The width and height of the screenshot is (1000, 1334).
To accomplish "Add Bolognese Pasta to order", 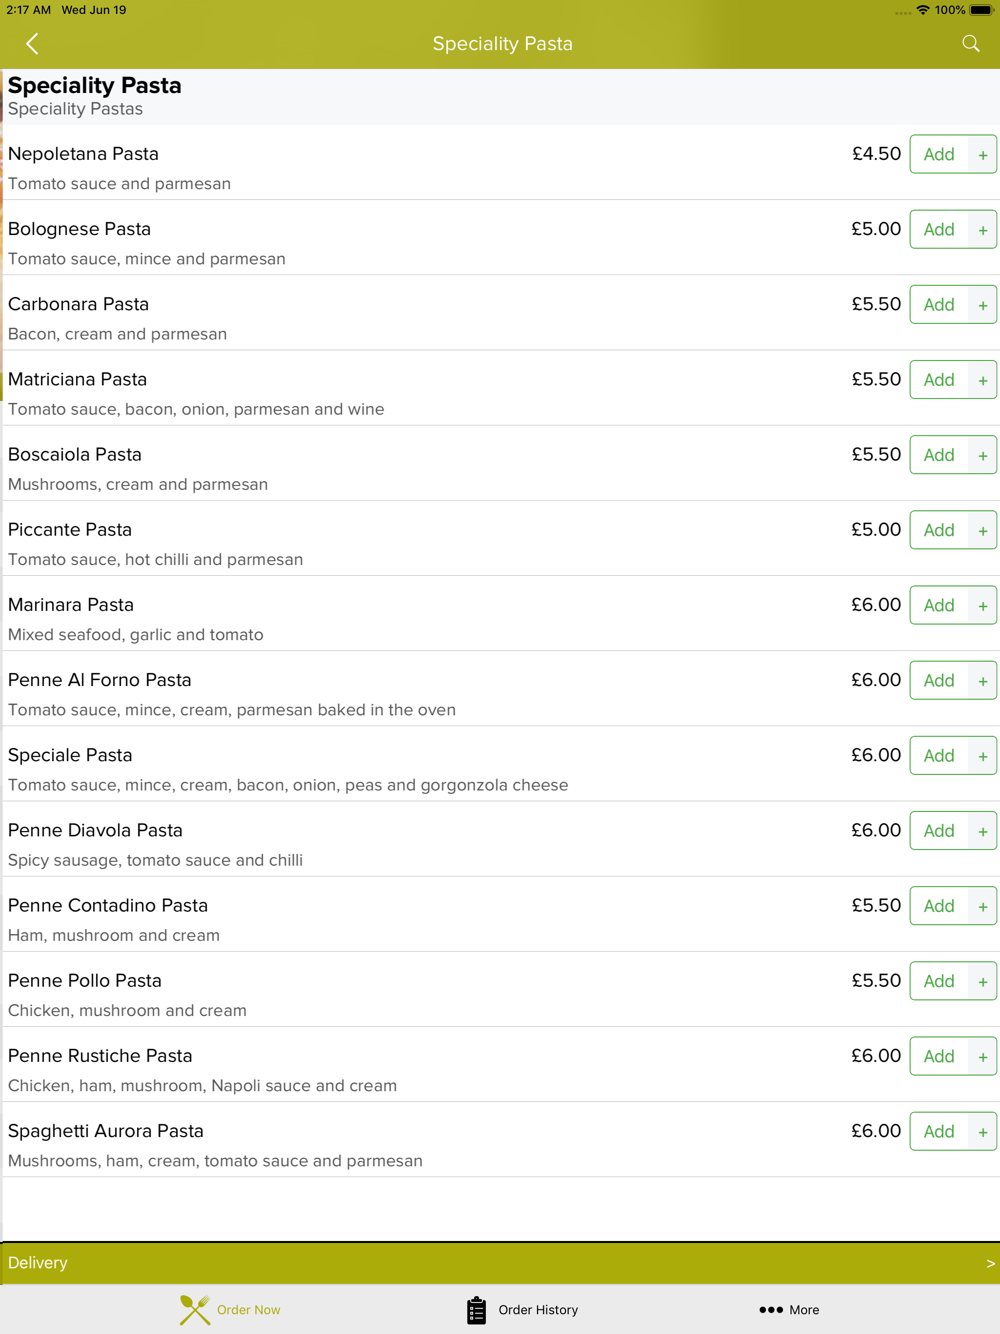I will coord(939,230).
